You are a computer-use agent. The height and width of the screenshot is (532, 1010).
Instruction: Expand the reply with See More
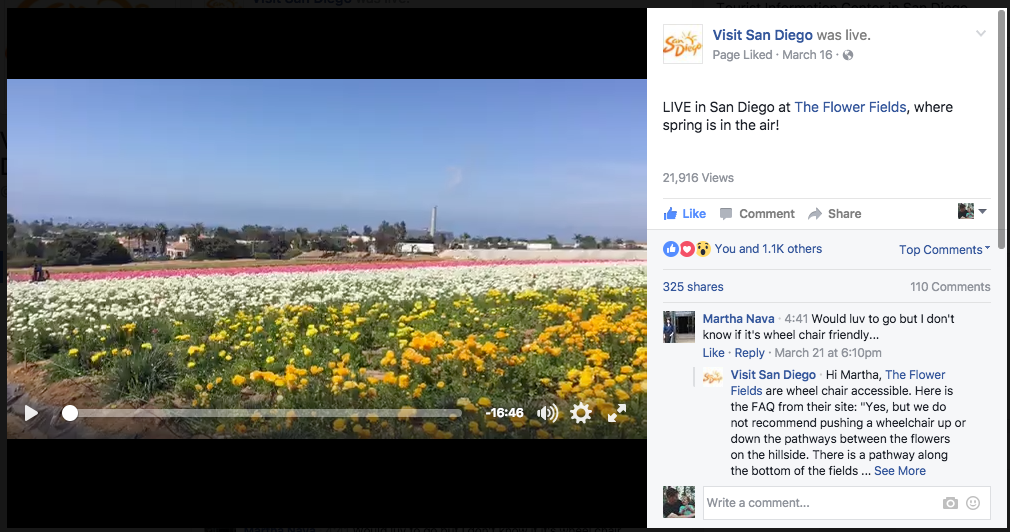pyautogui.click(x=900, y=471)
